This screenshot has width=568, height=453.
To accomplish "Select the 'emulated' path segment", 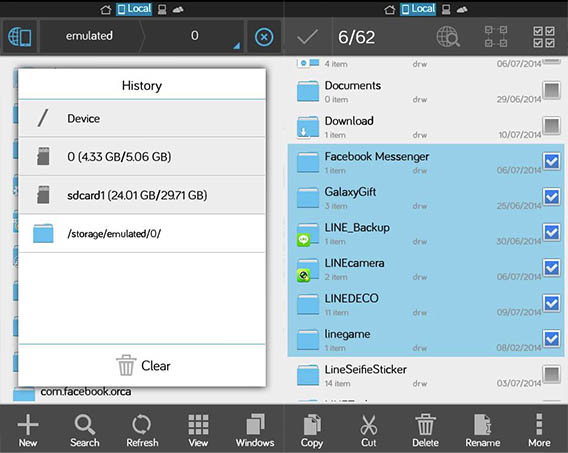I will pyautogui.click(x=89, y=36).
